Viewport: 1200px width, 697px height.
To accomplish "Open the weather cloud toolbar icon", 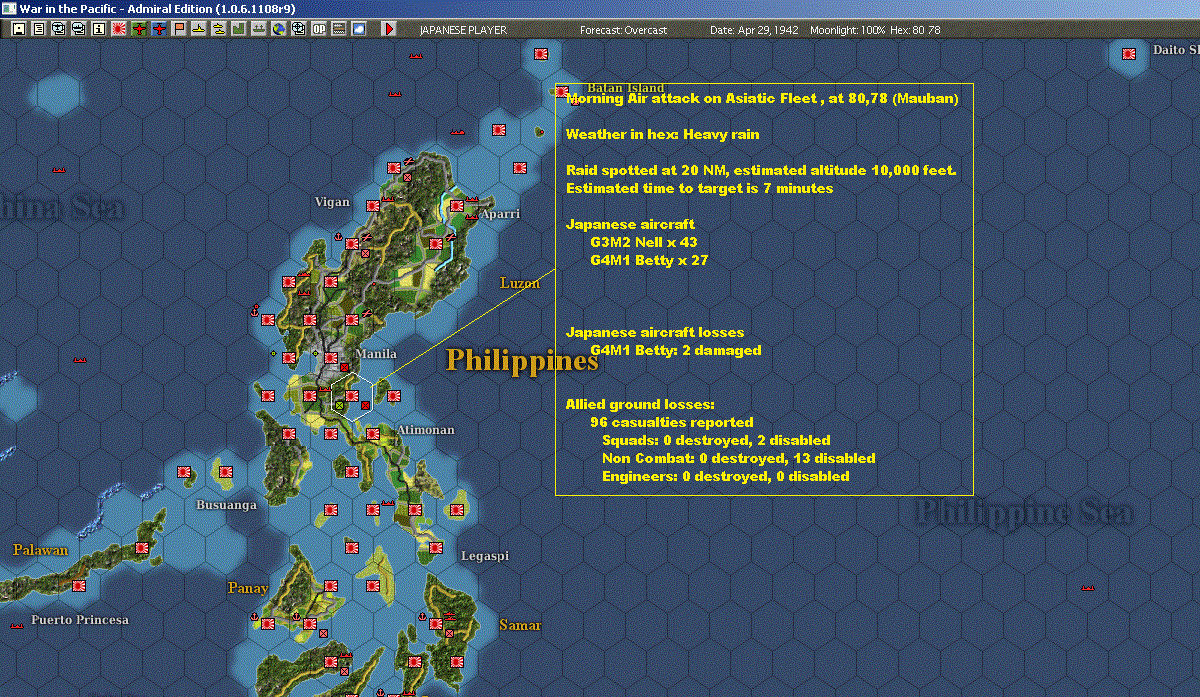I will 359,30.
